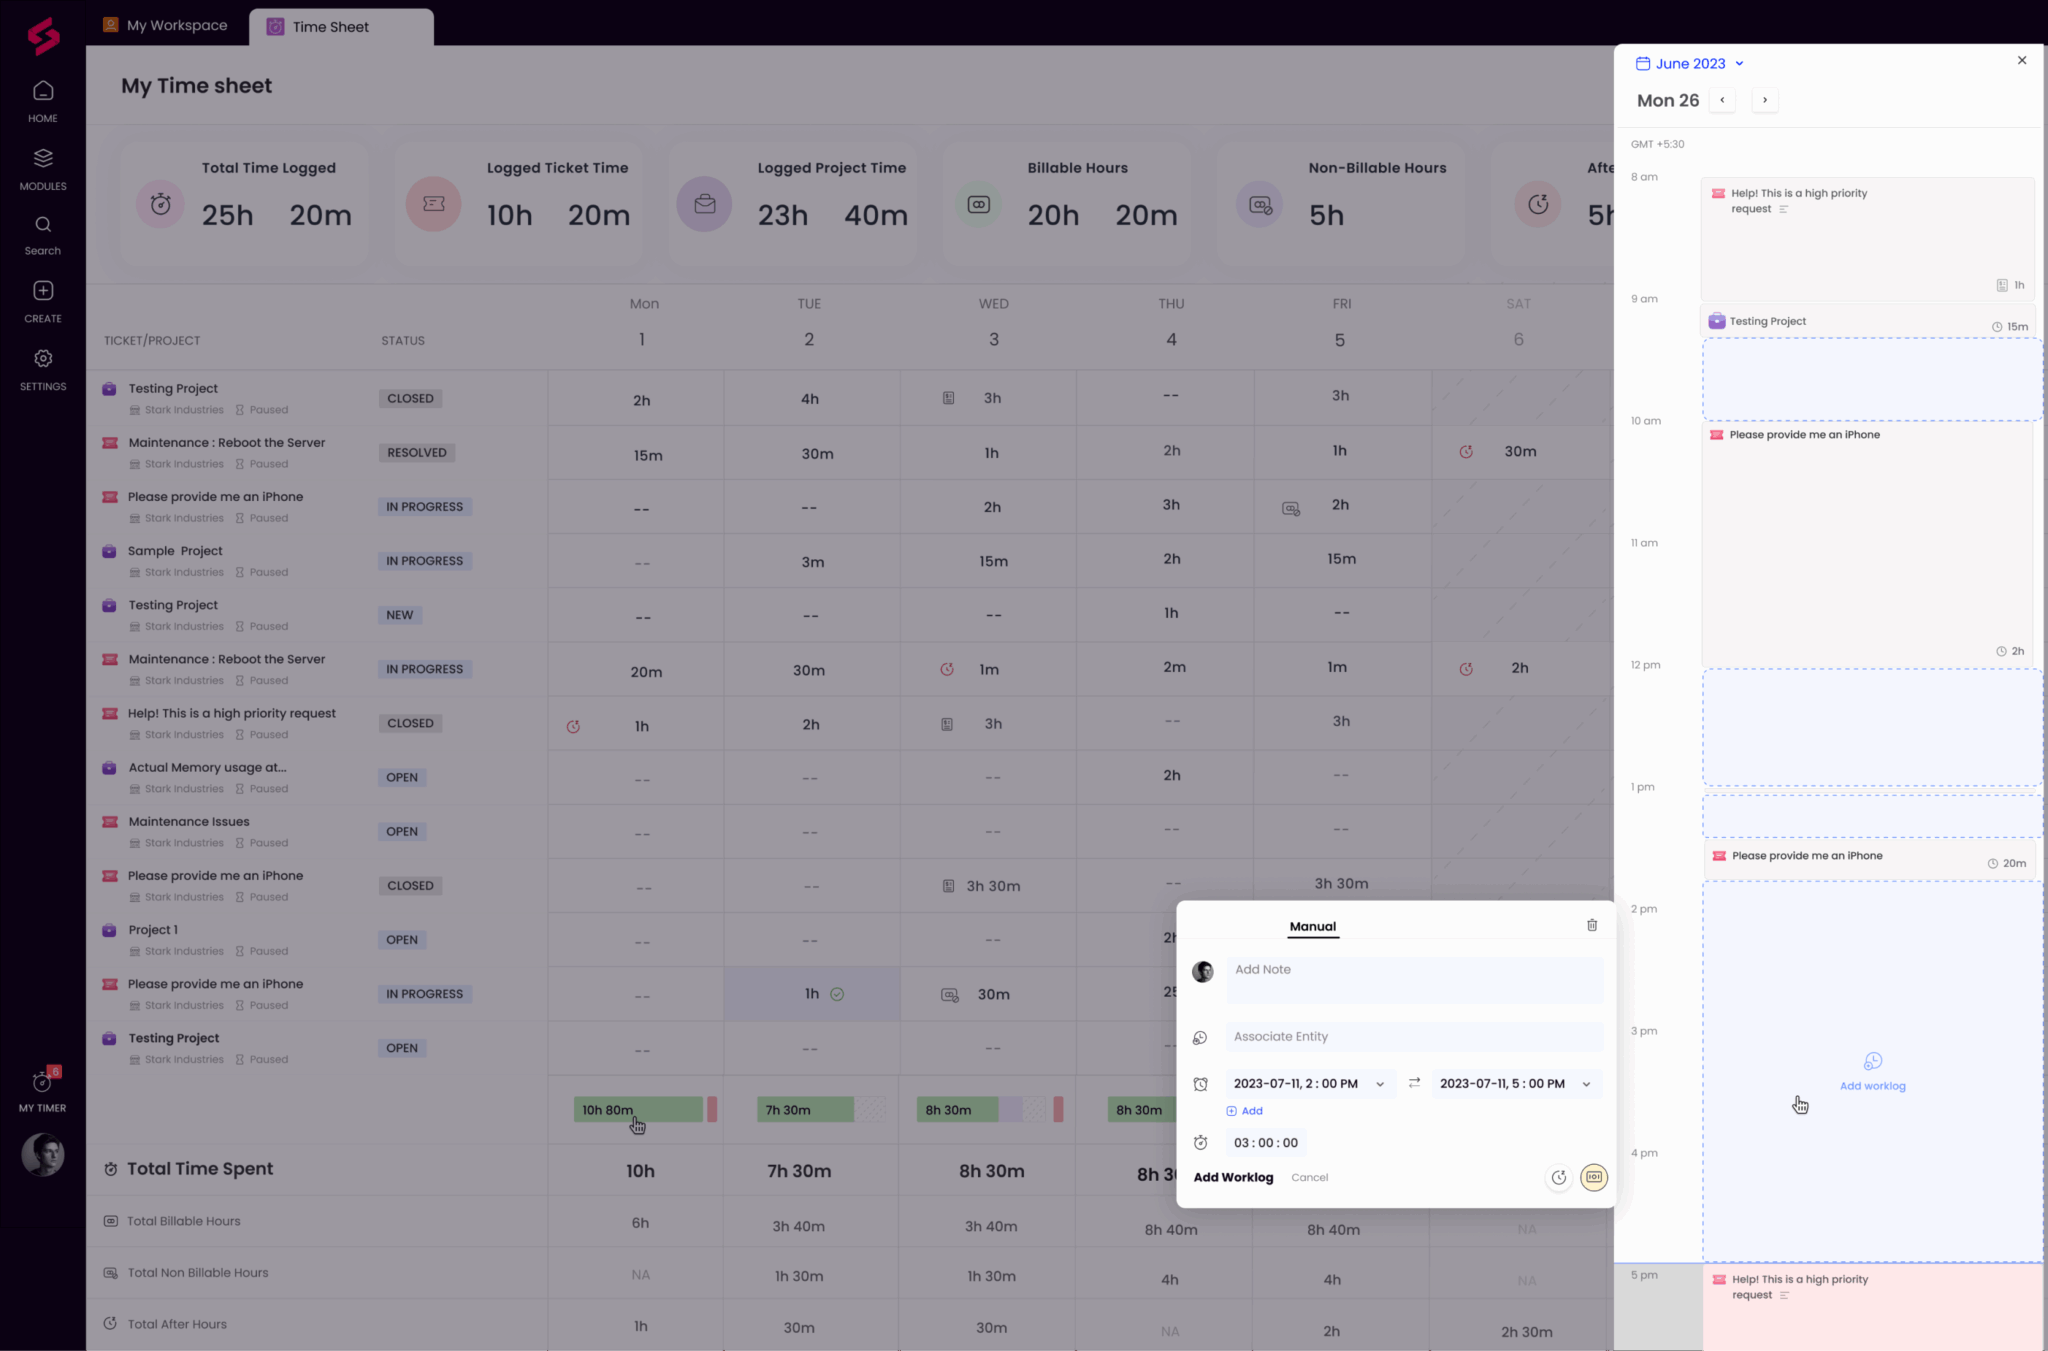The image size is (2048, 1351).
Task: Go to Home in sidebar
Action: tap(43, 92)
